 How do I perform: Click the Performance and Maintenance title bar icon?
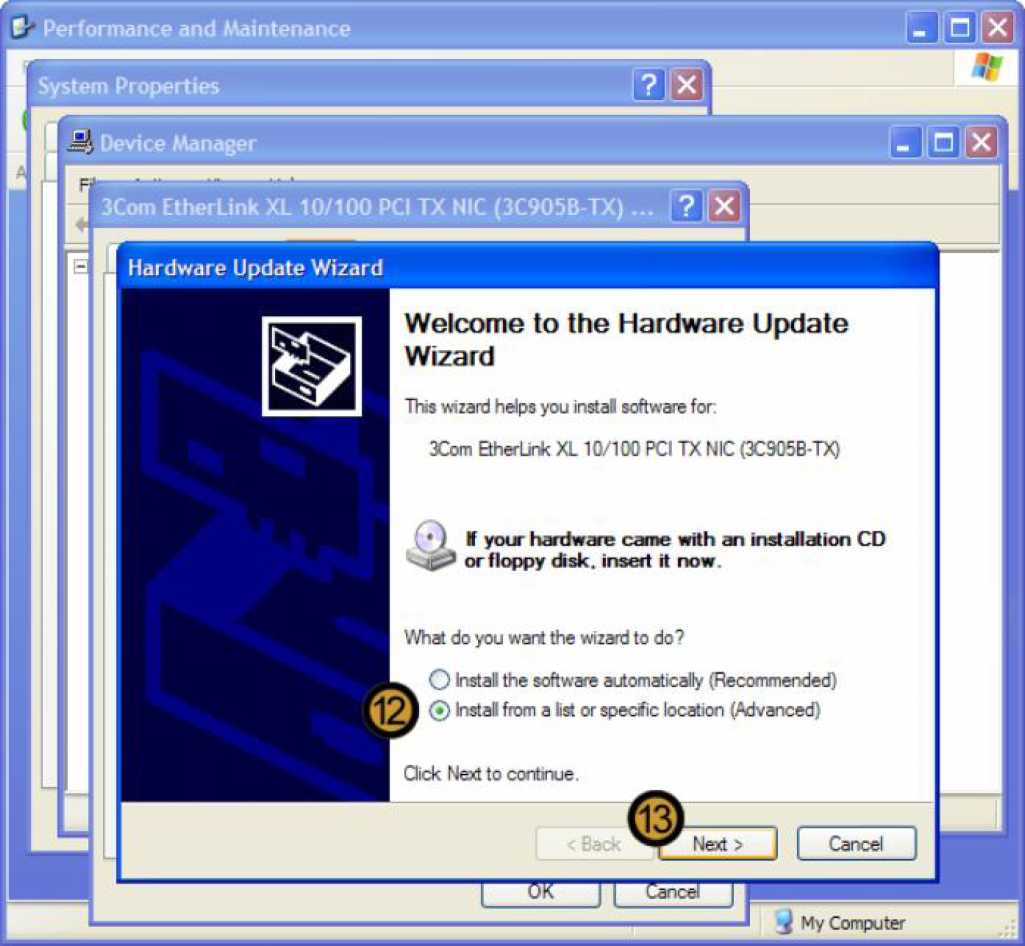[23, 27]
